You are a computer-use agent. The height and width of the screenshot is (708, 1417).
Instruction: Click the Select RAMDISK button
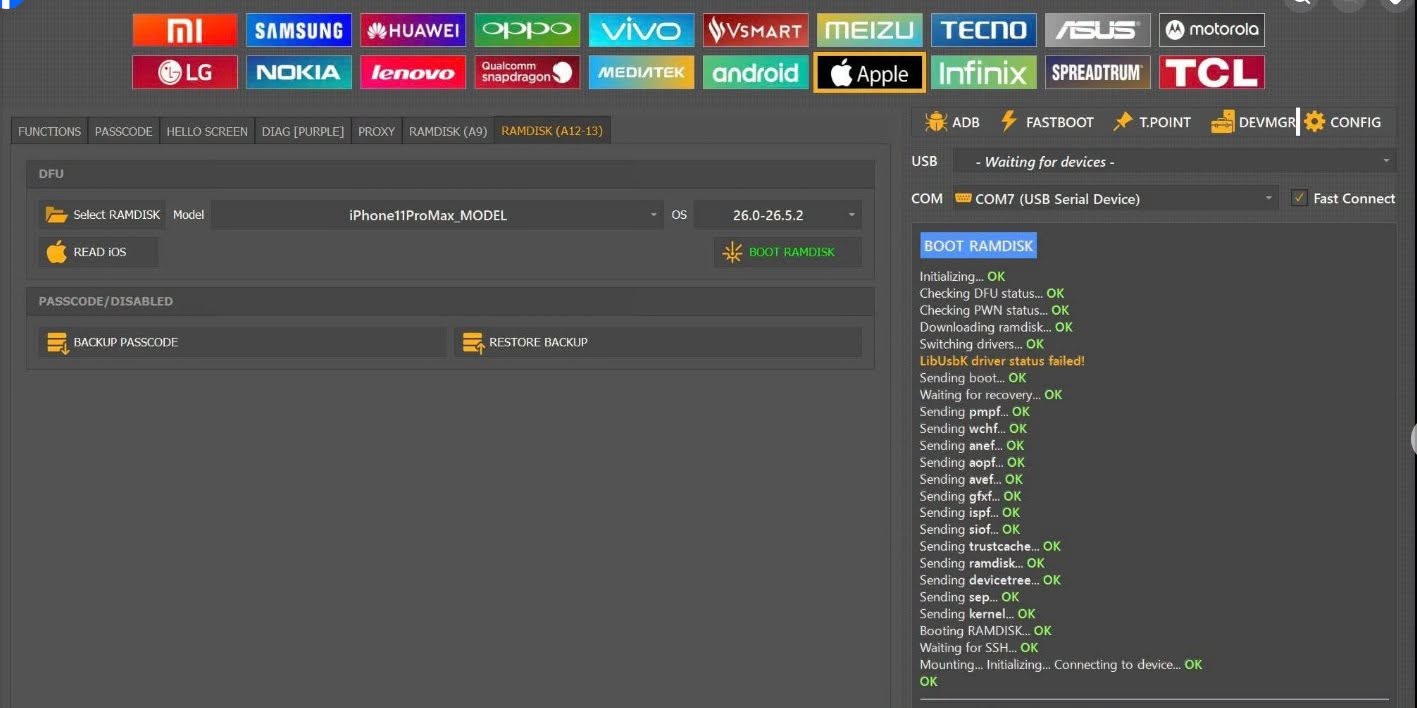pyautogui.click(x=102, y=215)
